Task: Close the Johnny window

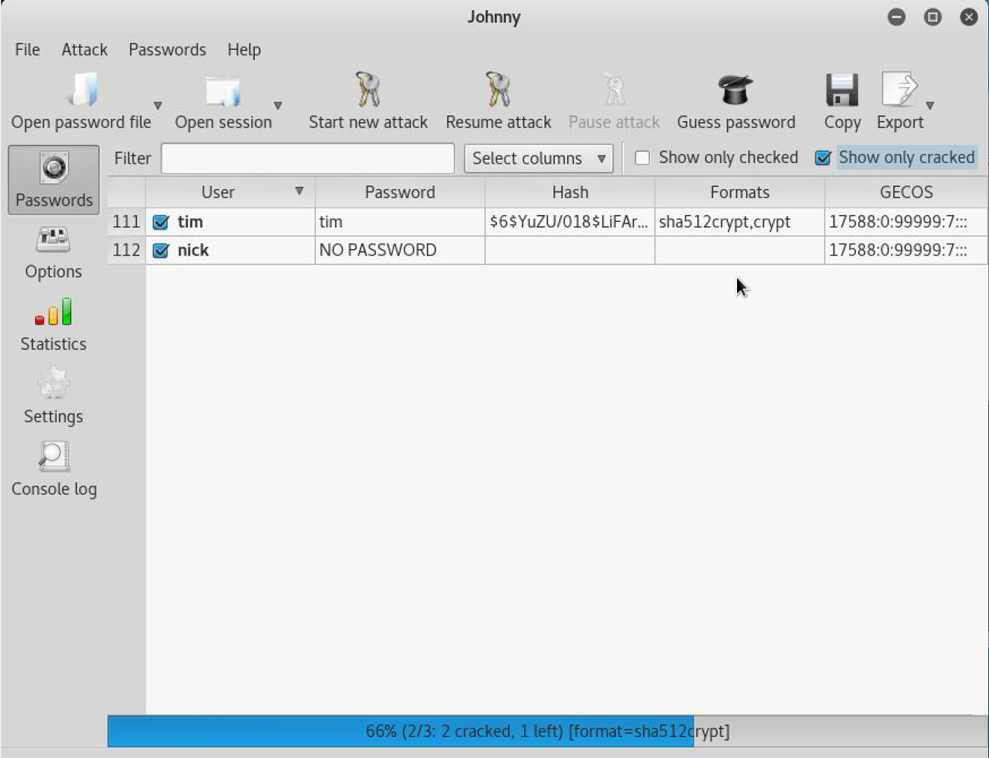Action: click(x=969, y=17)
